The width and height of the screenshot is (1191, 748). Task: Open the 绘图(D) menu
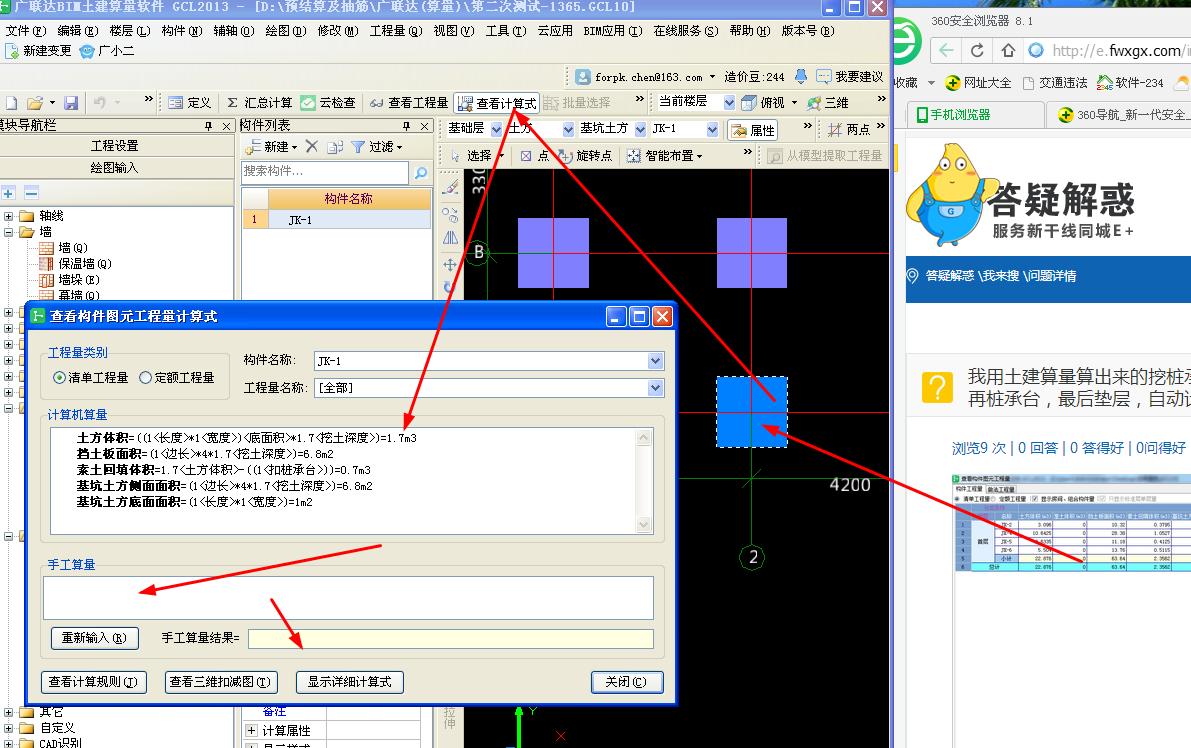pyautogui.click(x=286, y=31)
